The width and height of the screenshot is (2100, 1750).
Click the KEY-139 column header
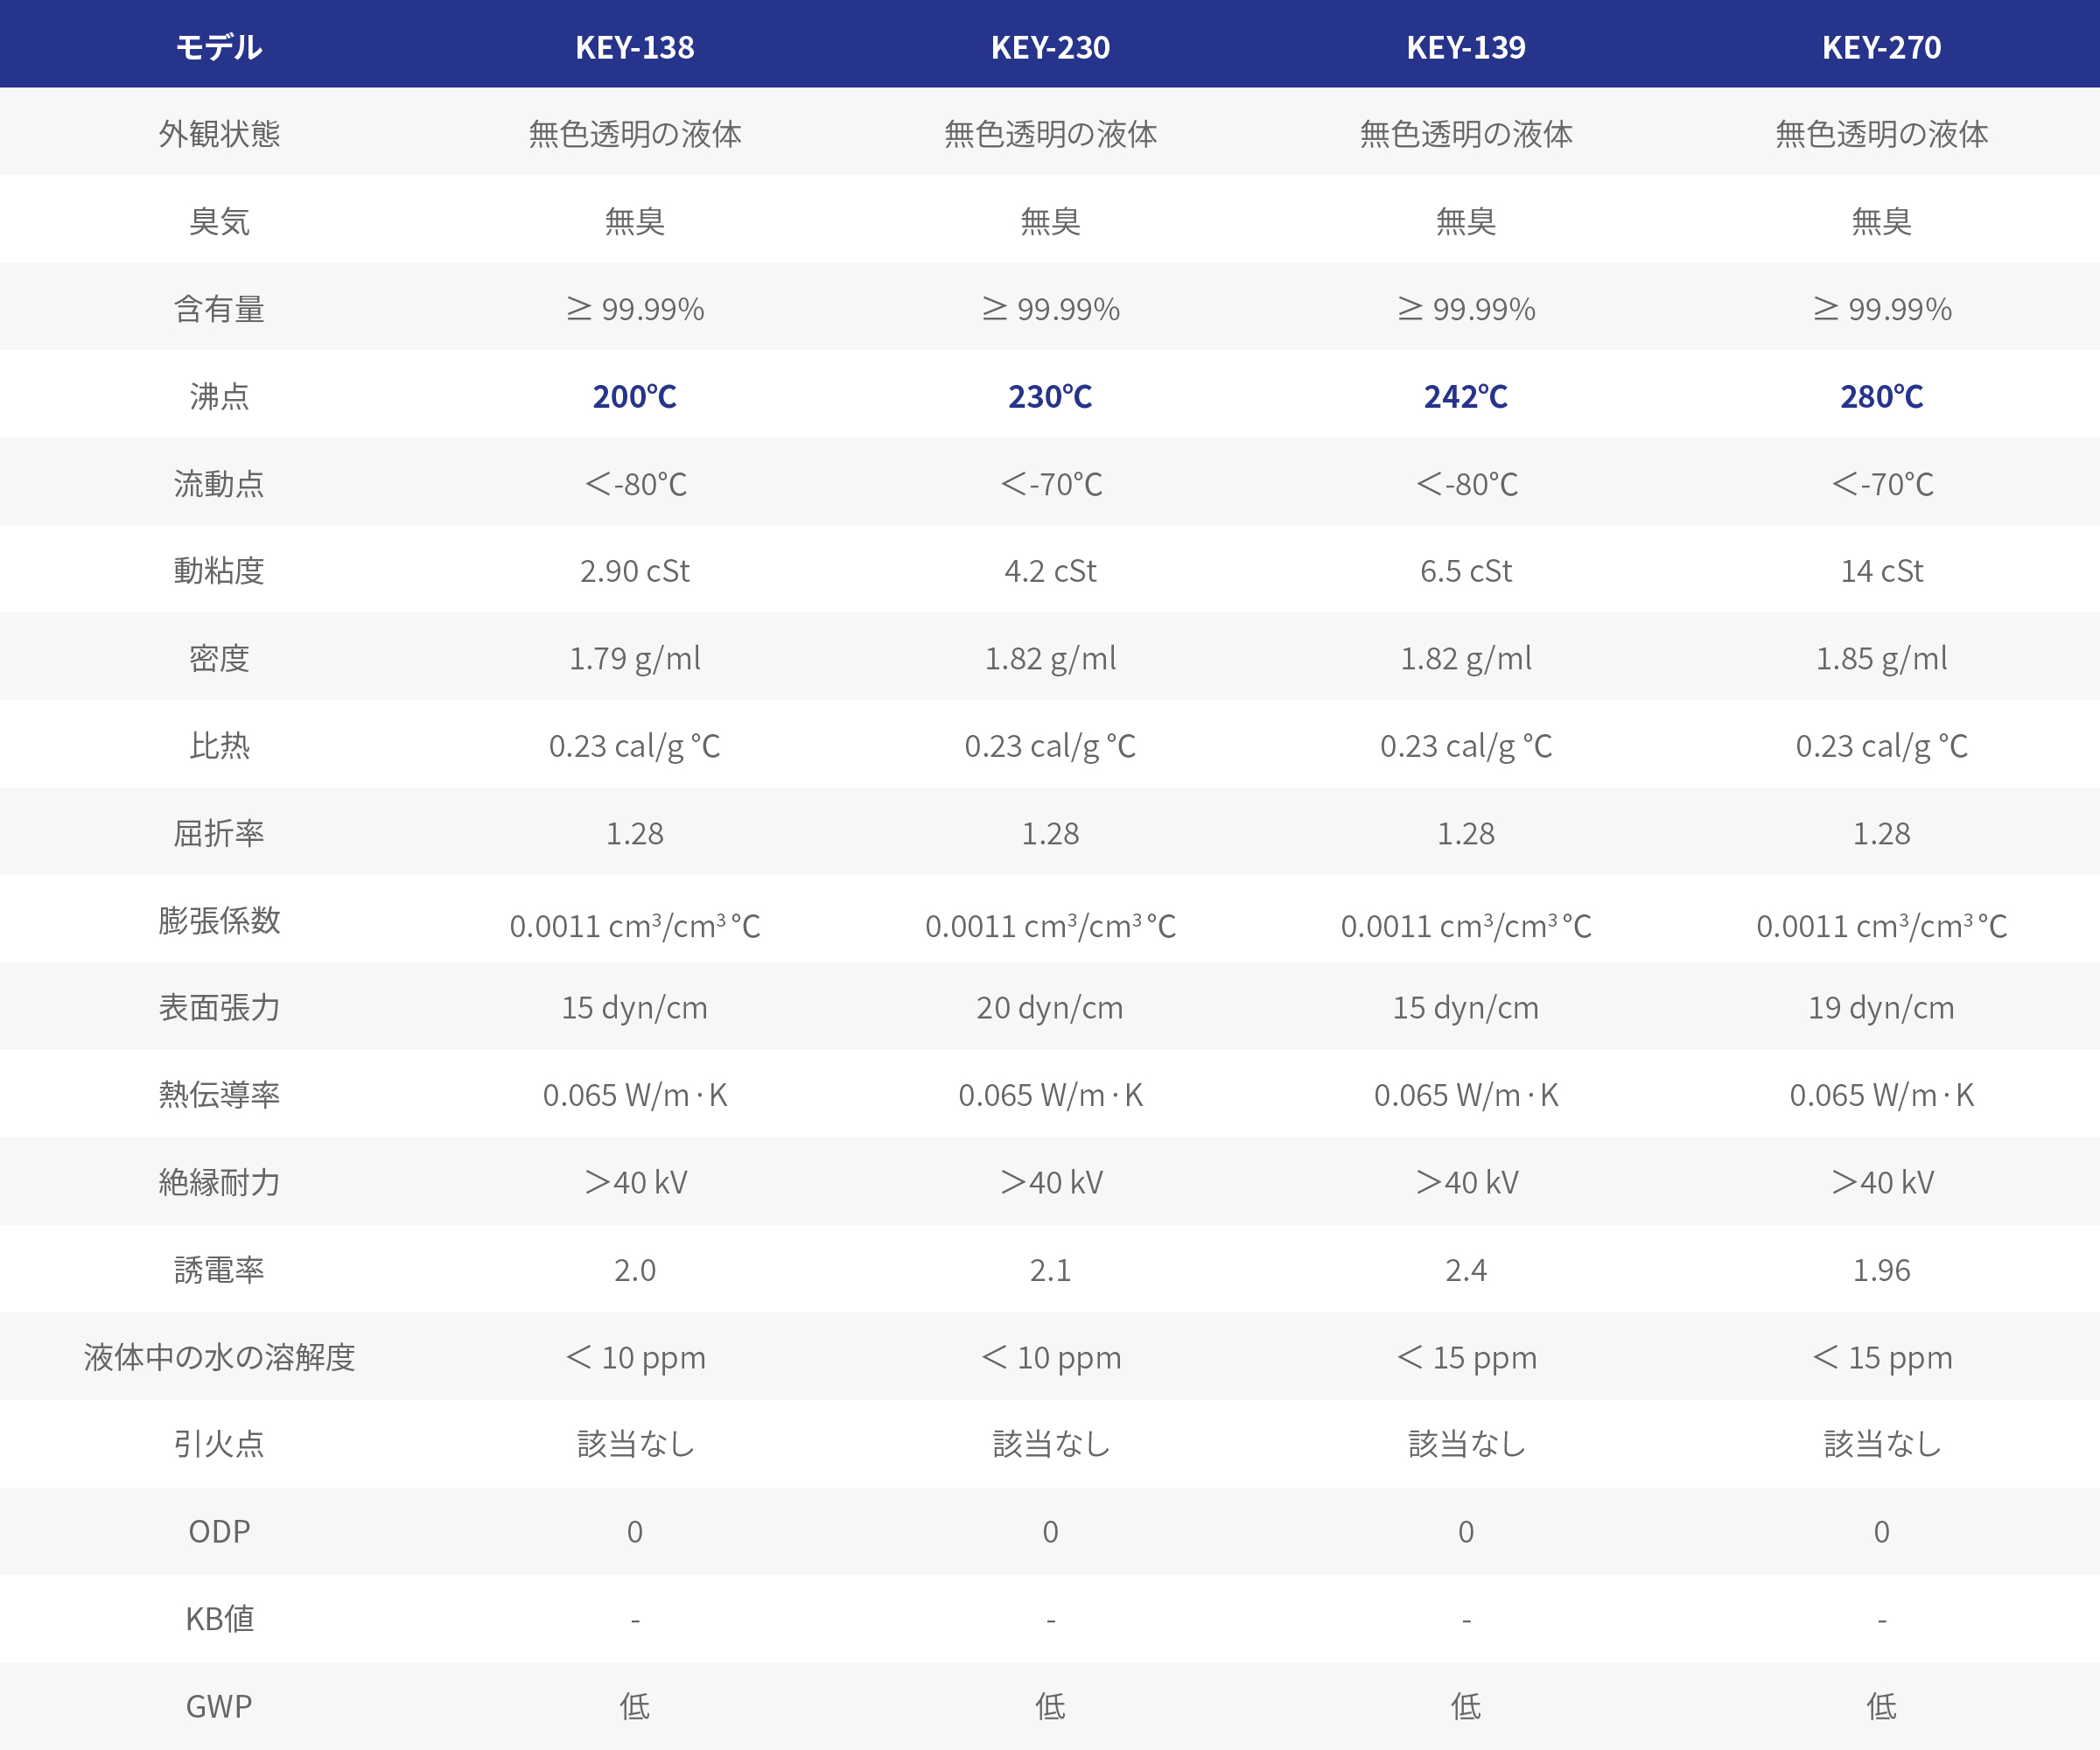coord(1466,47)
